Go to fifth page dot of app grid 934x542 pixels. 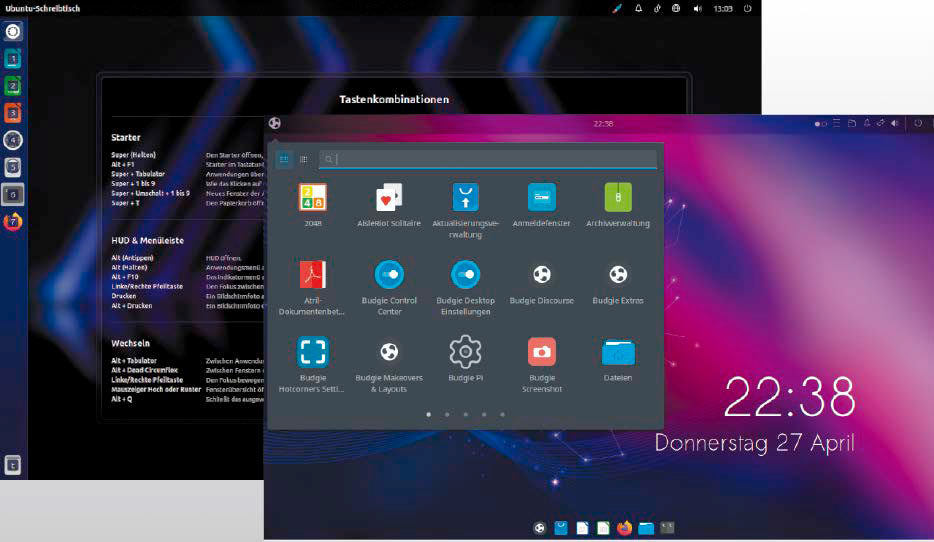pyautogui.click(x=502, y=414)
